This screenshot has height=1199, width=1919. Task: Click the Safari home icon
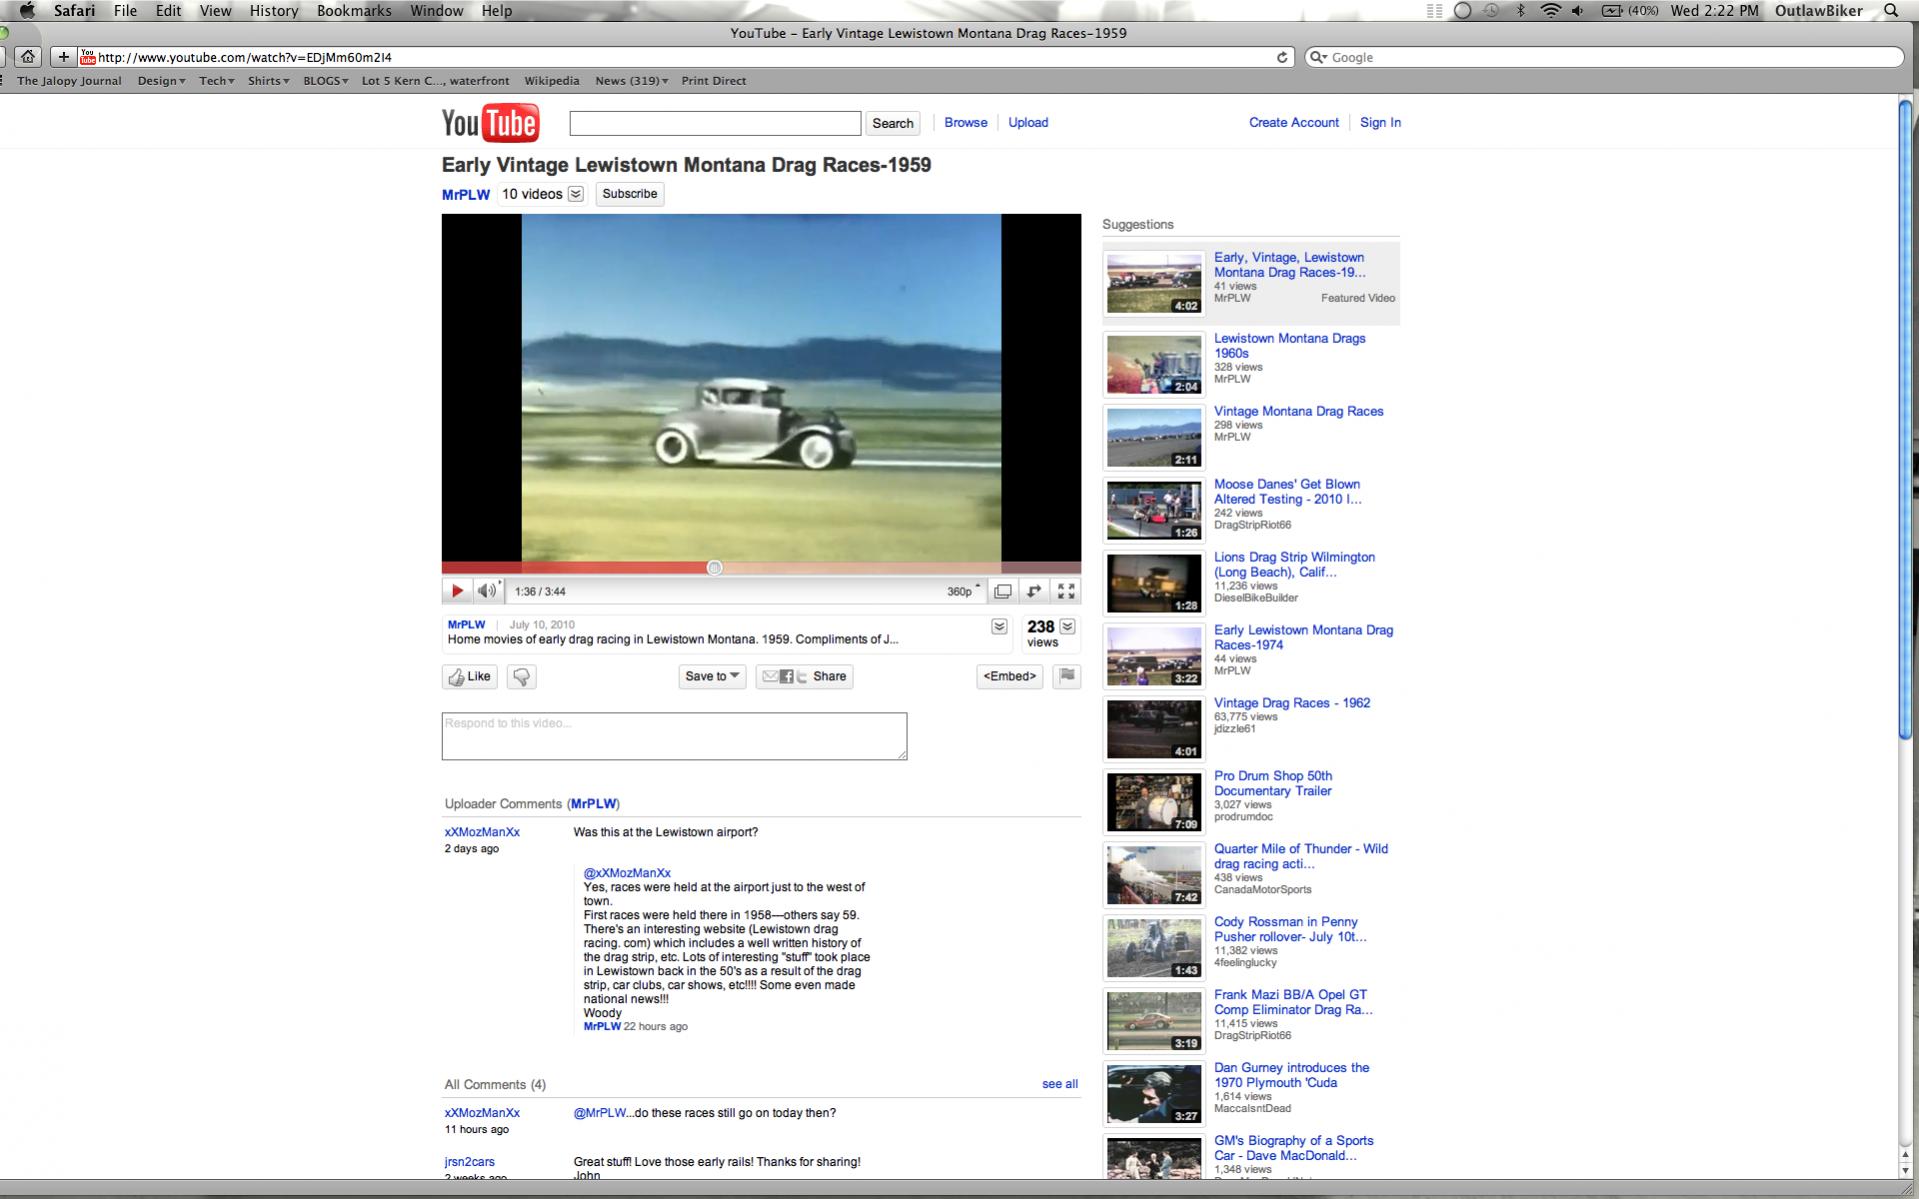[x=28, y=57]
